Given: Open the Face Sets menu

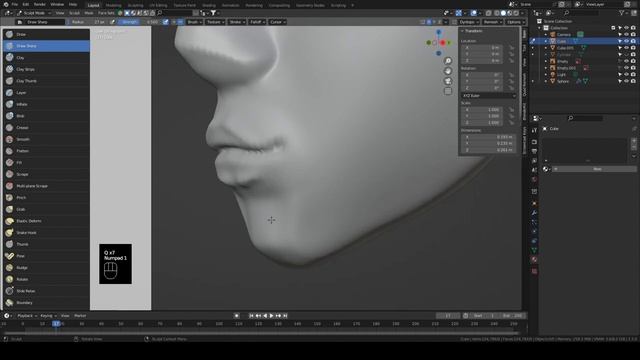Looking at the screenshot, I should point(106,13).
